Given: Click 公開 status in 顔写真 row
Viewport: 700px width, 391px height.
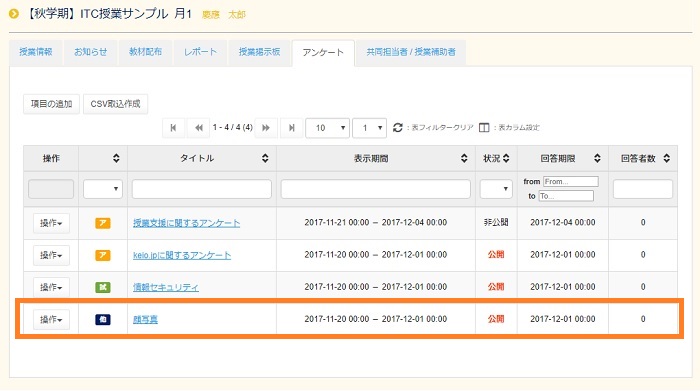Looking at the screenshot, I should tap(496, 319).
